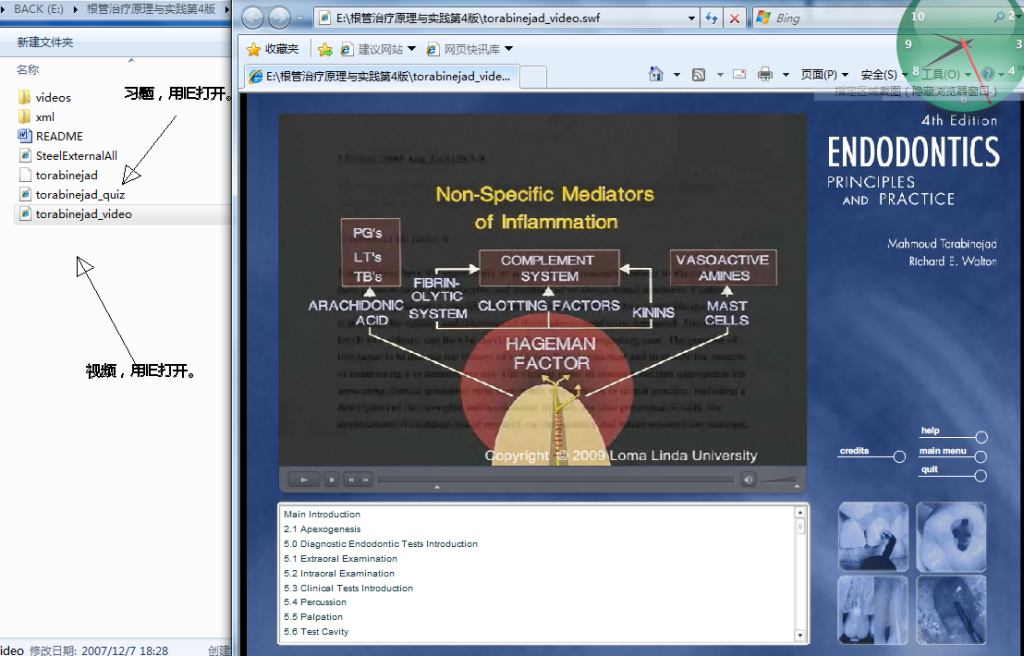Go back with the browser Back button
This screenshot has width=1024, height=656.
click(253, 18)
